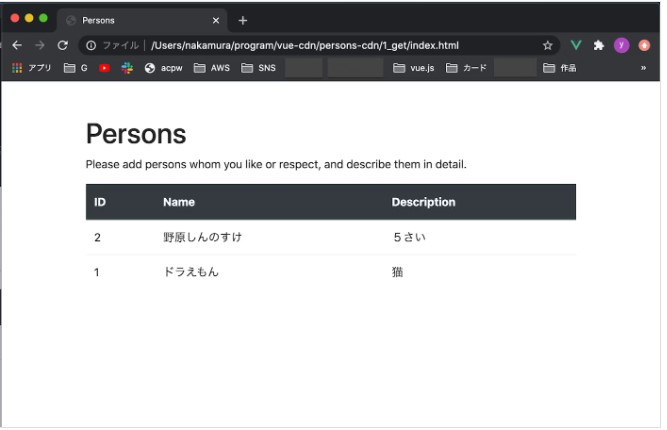Screen dimensions: 667x430
Task: Bookmark this page with the star icon
Action: click(547, 45)
